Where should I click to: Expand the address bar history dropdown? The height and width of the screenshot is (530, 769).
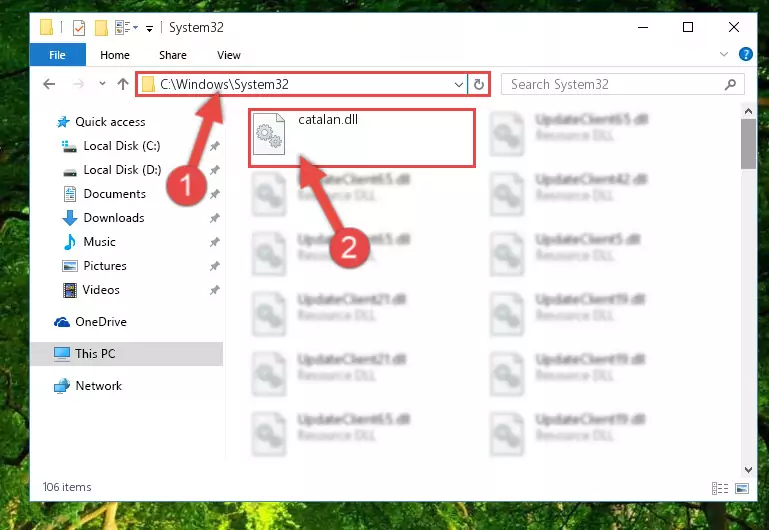[459, 84]
